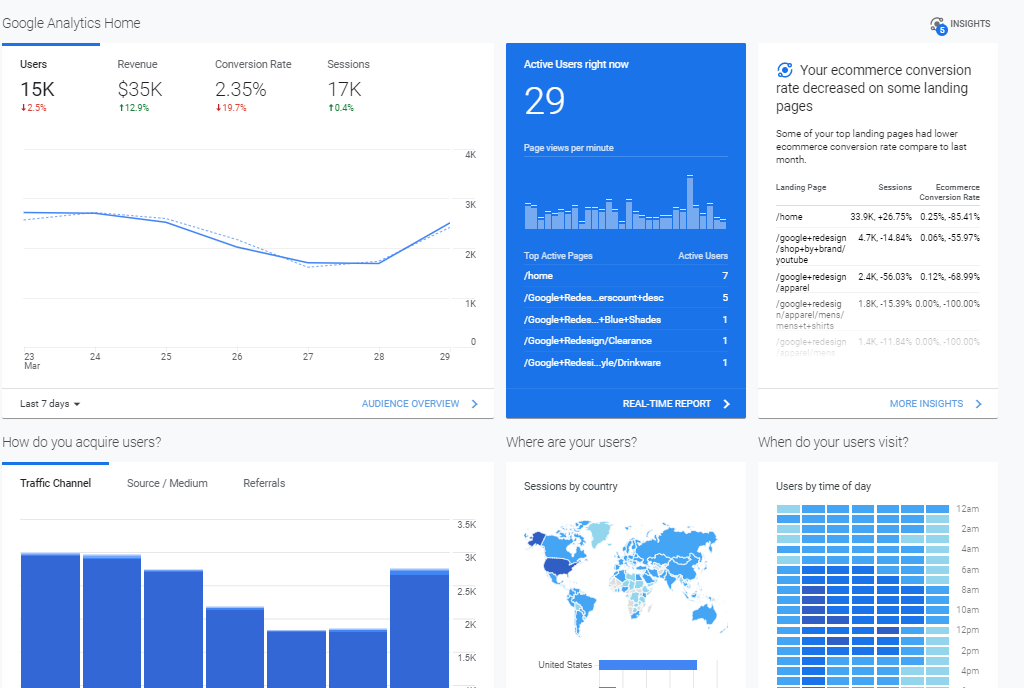Click the chevron next to Audience Overview

click(x=475, y=404)
